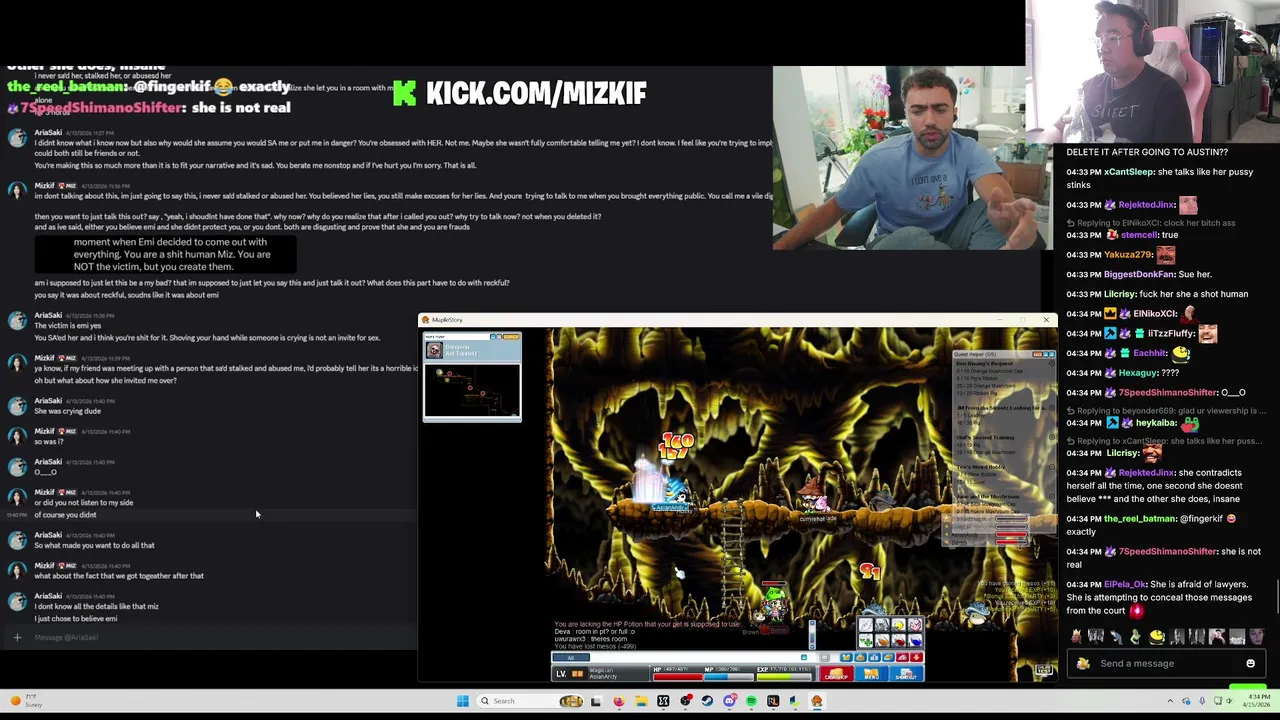Open Discord from the taskbar
The height and width of the screenshot is (720, 1280).
point(730,701)
